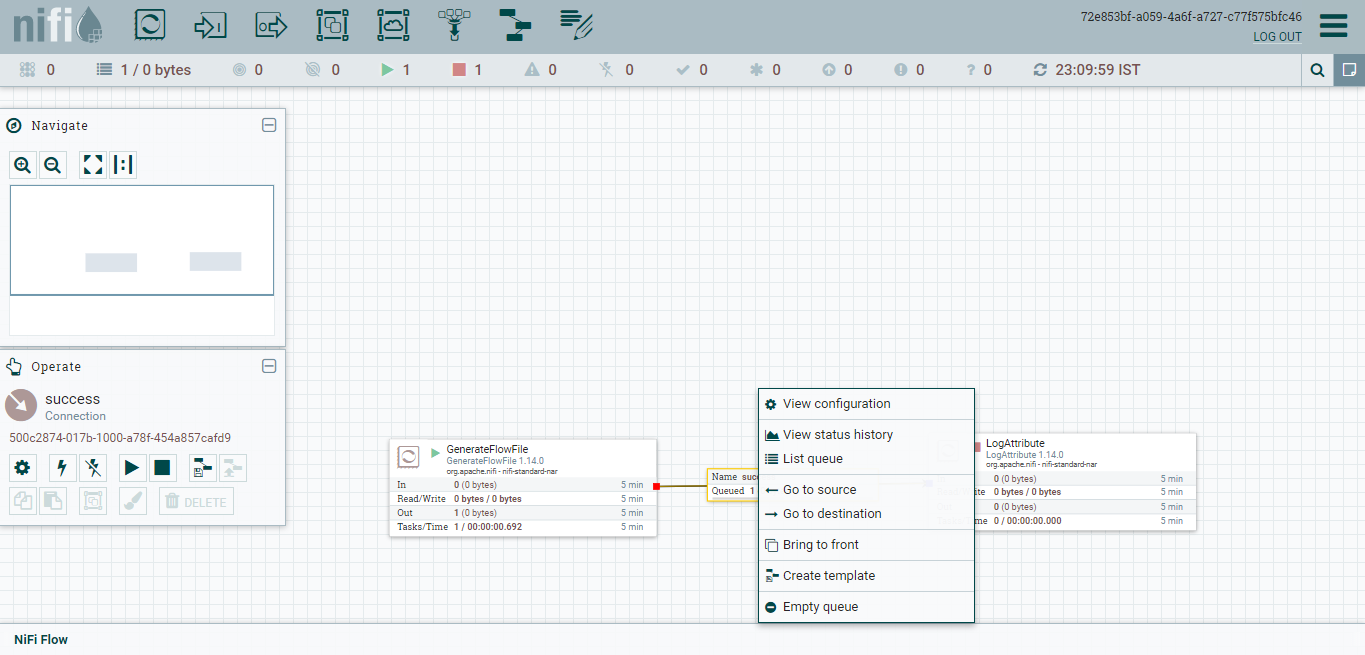Viewport: 1365px width, 655px height.
Task: Select List queue from context menu
Action: pyautogui.click(x=866, y=459)
